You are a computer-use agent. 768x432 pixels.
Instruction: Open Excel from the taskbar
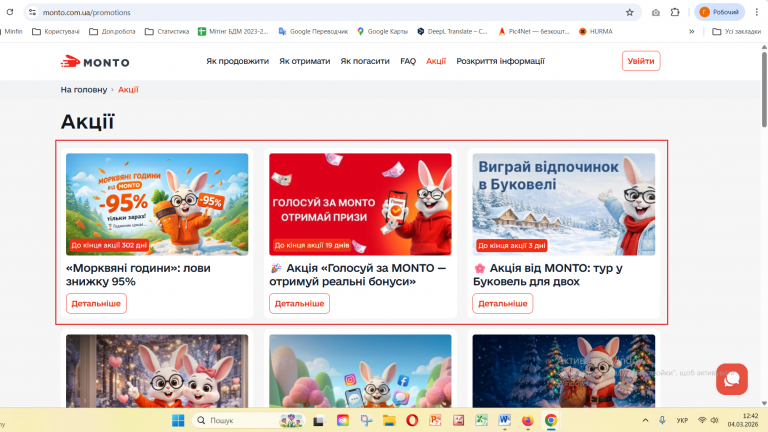click(x=482, y=420)
